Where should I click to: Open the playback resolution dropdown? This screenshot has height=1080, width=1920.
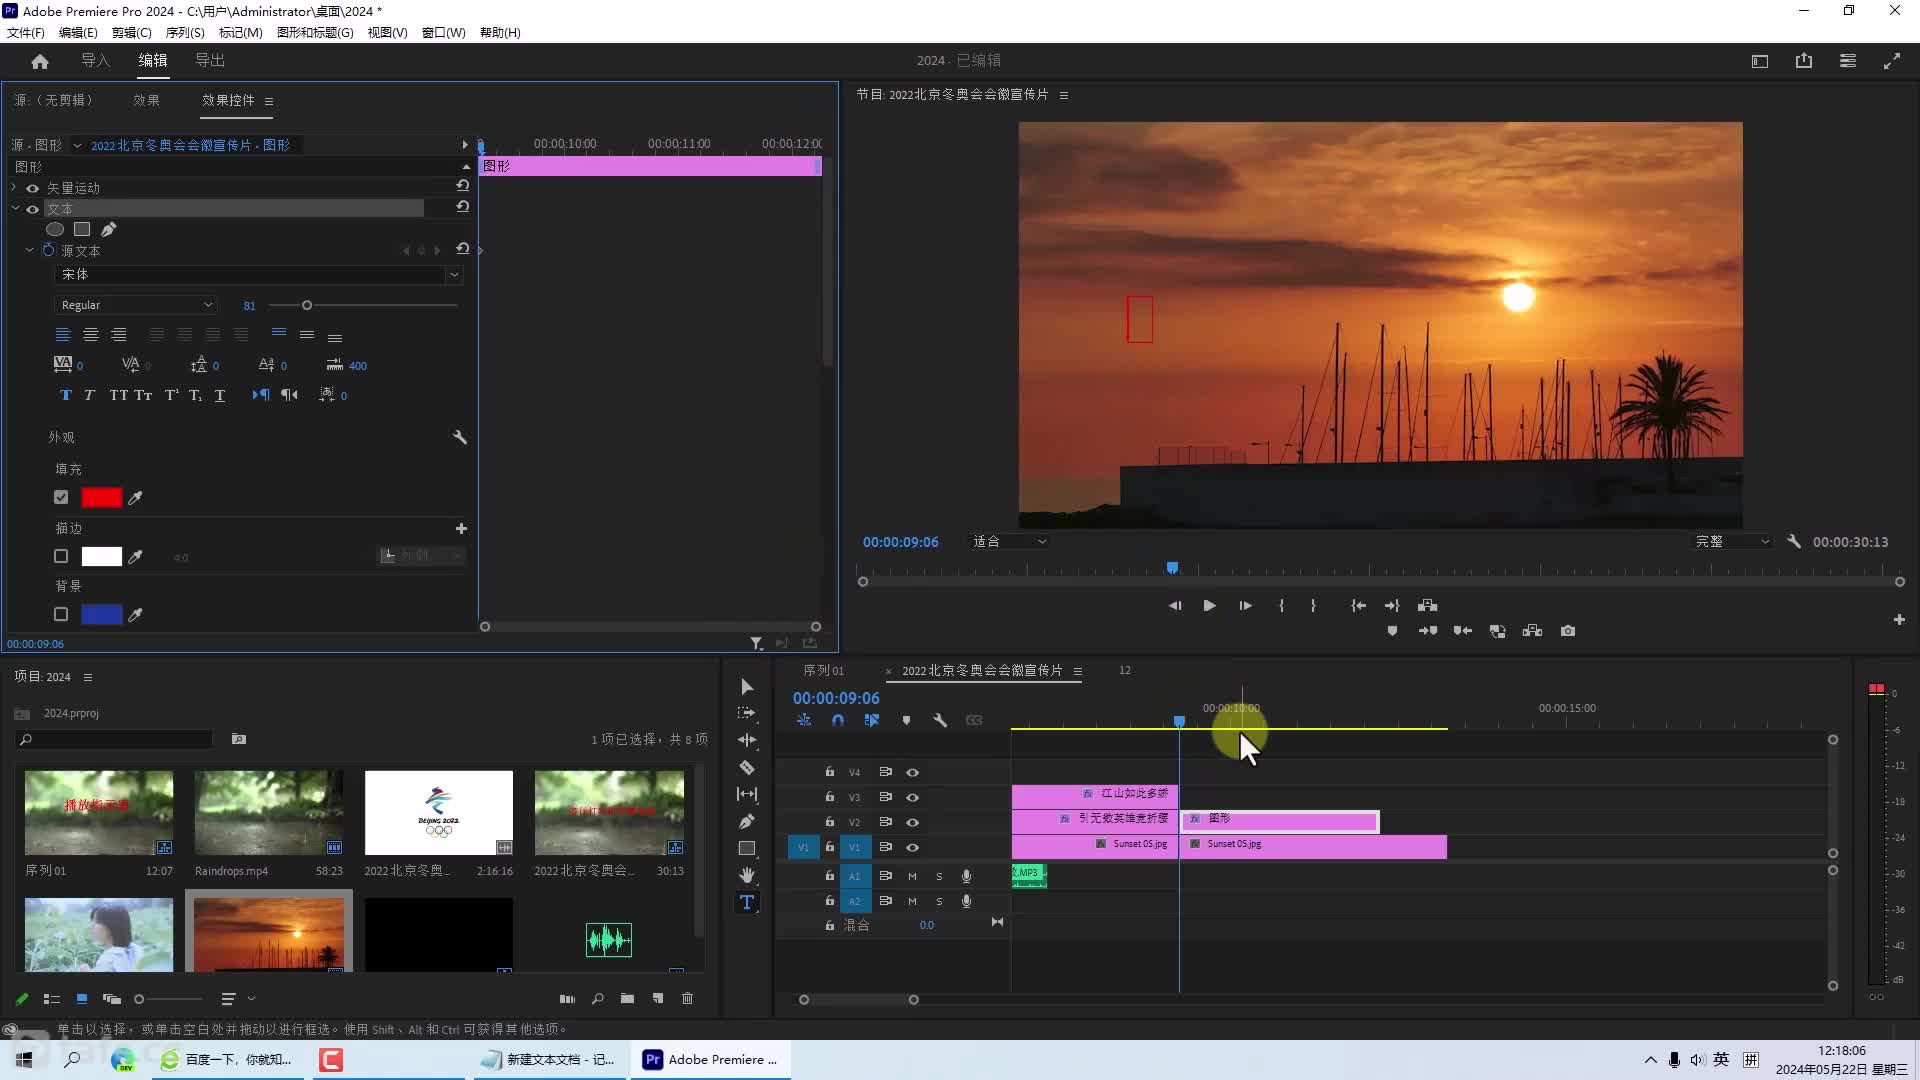[x=1732, y=541]
